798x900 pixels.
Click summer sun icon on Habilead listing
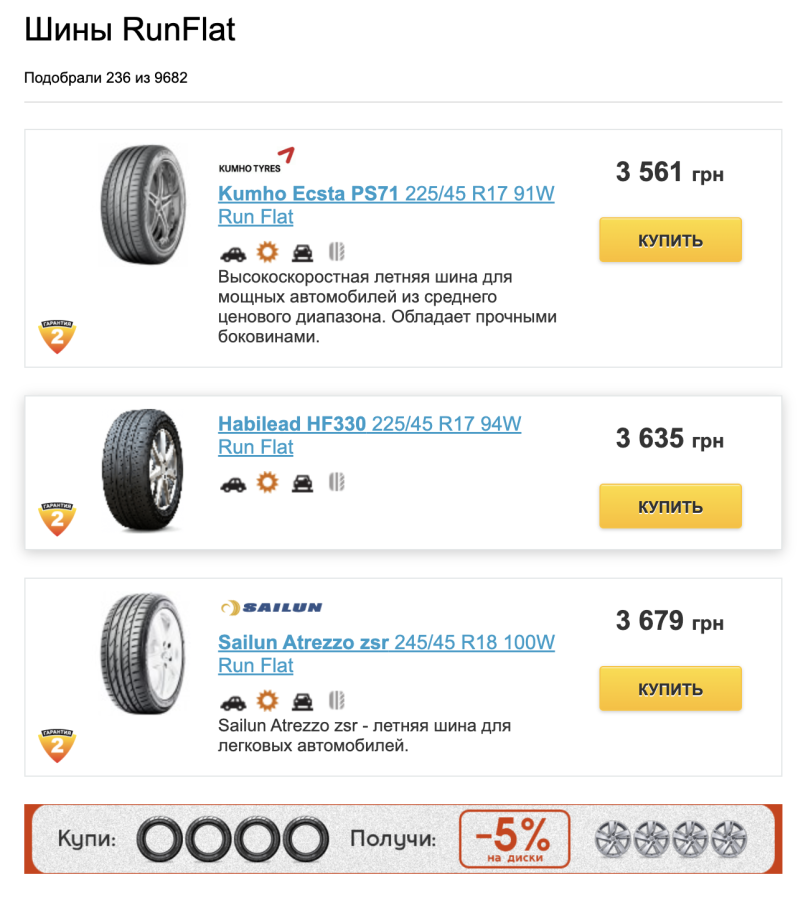coord(268,482)
